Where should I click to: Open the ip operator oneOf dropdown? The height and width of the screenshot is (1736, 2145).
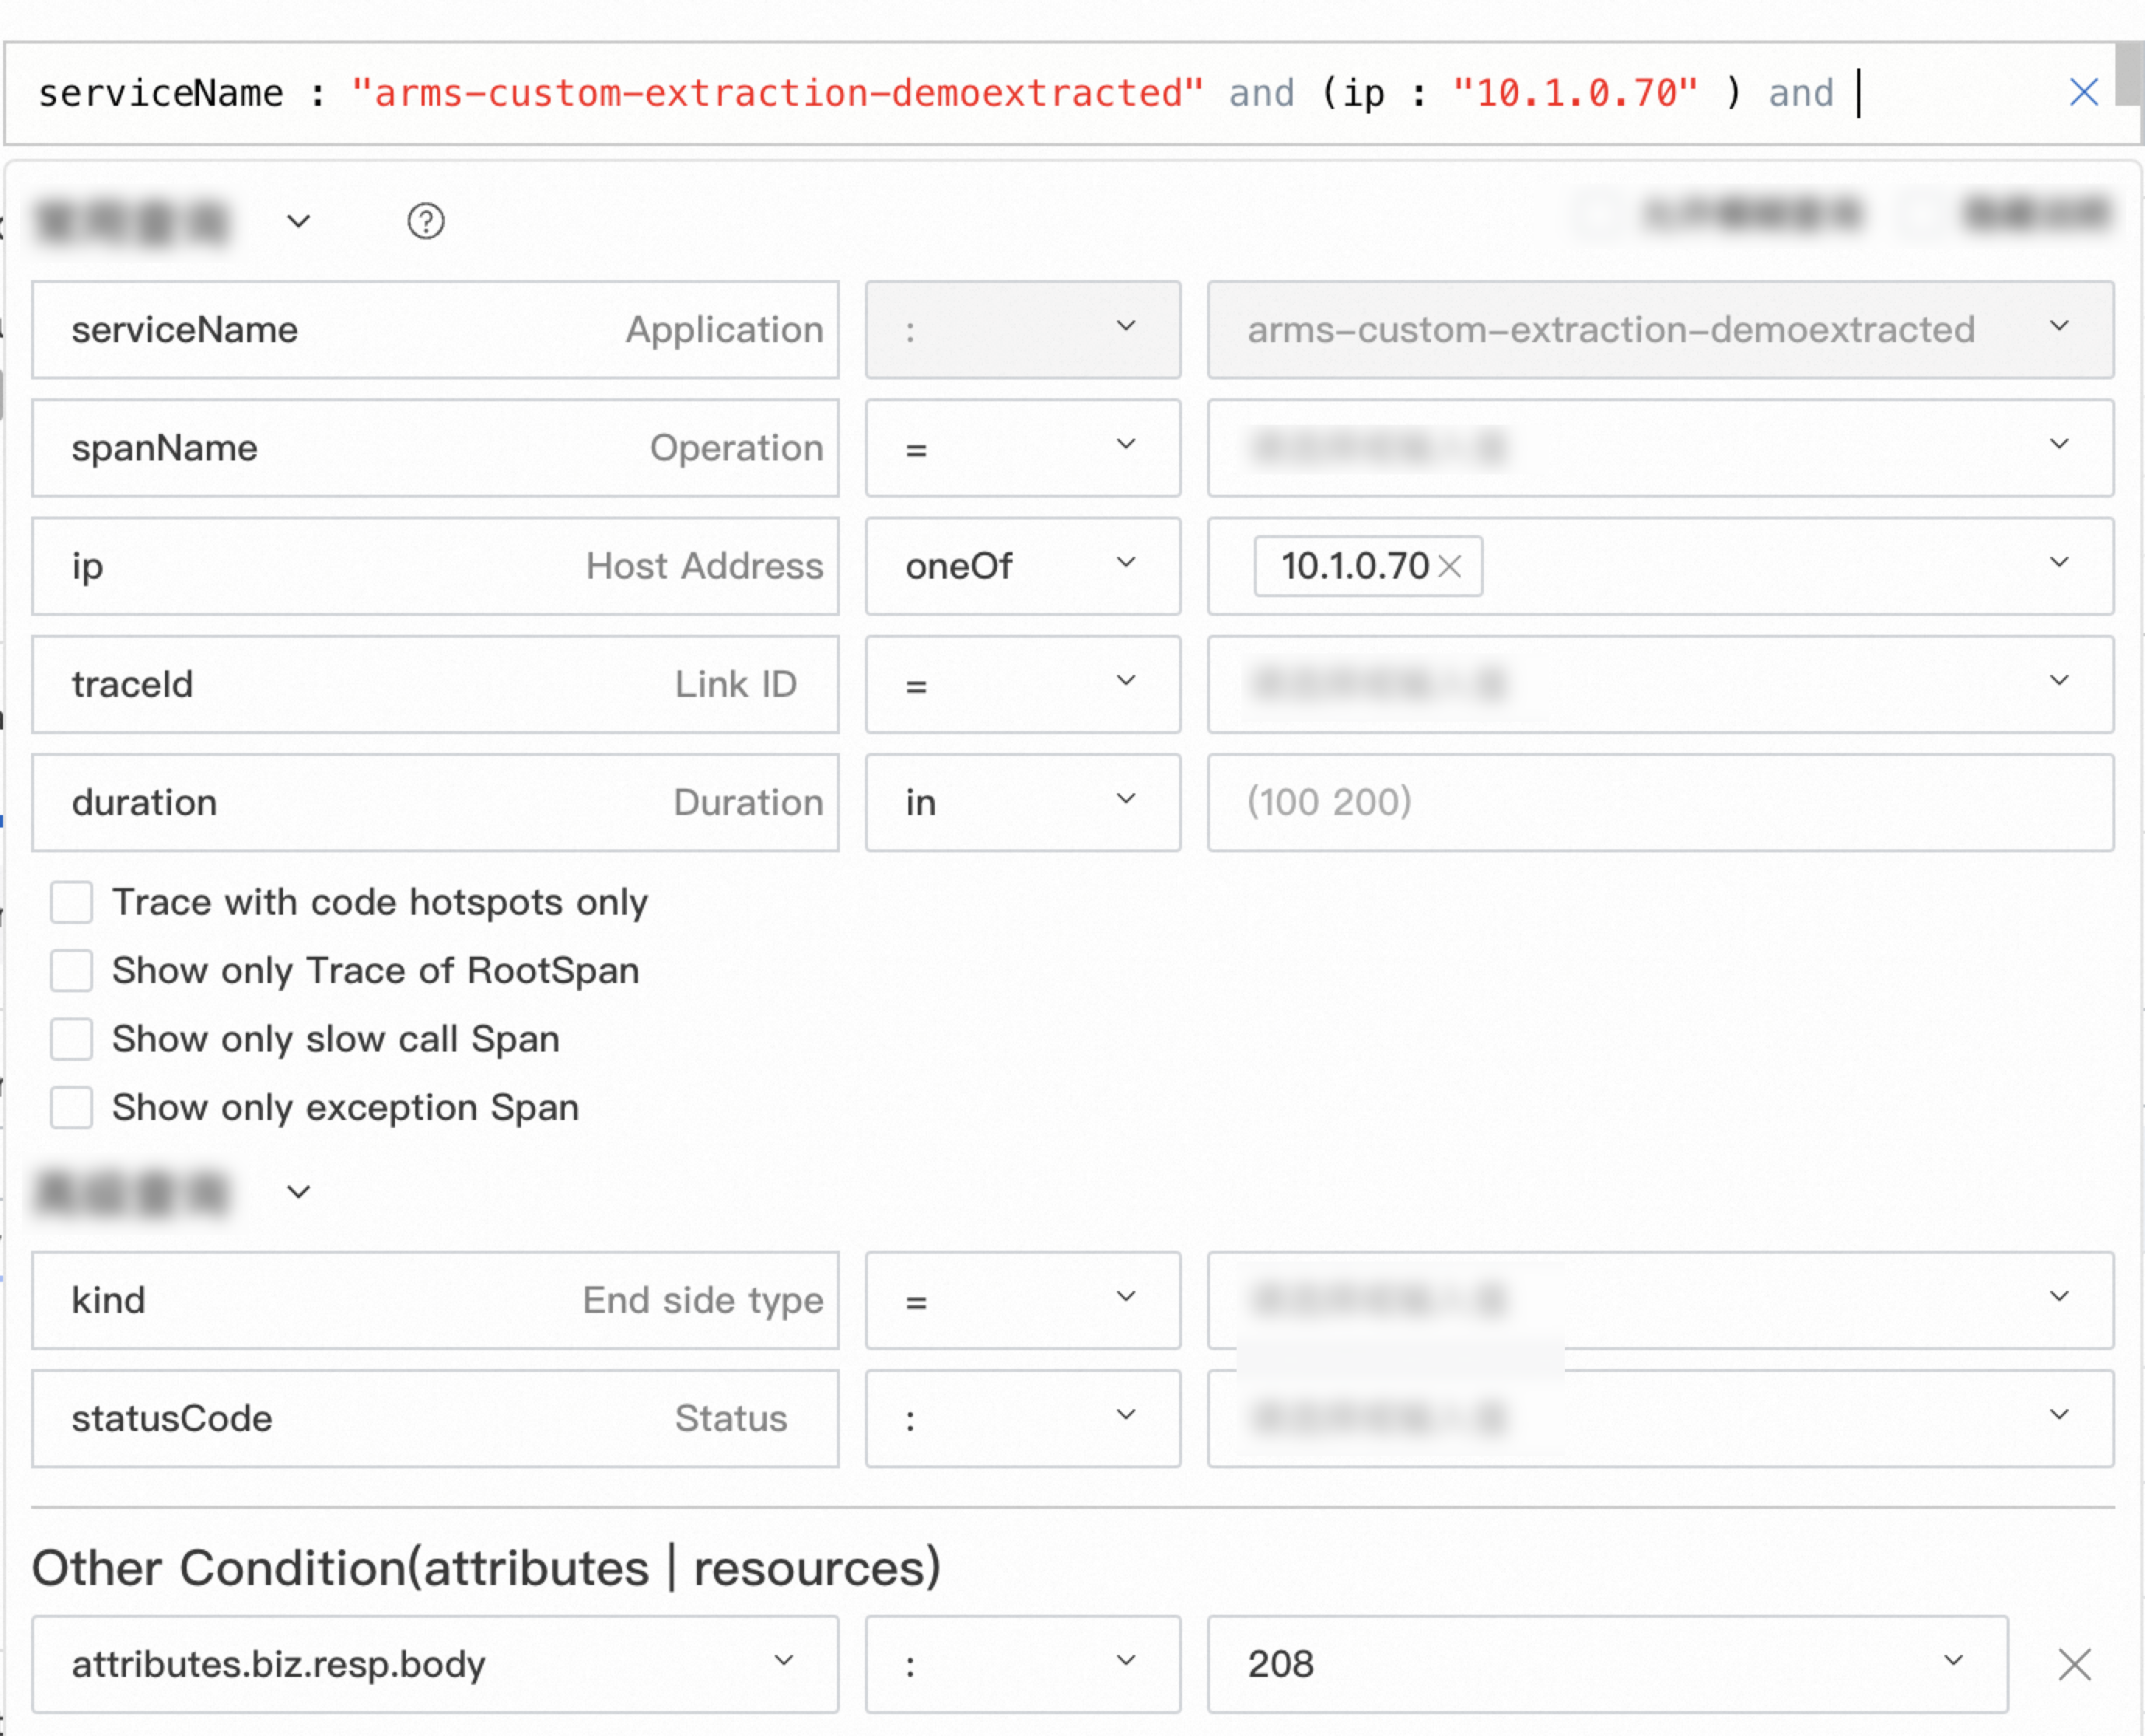point(1022,566)
